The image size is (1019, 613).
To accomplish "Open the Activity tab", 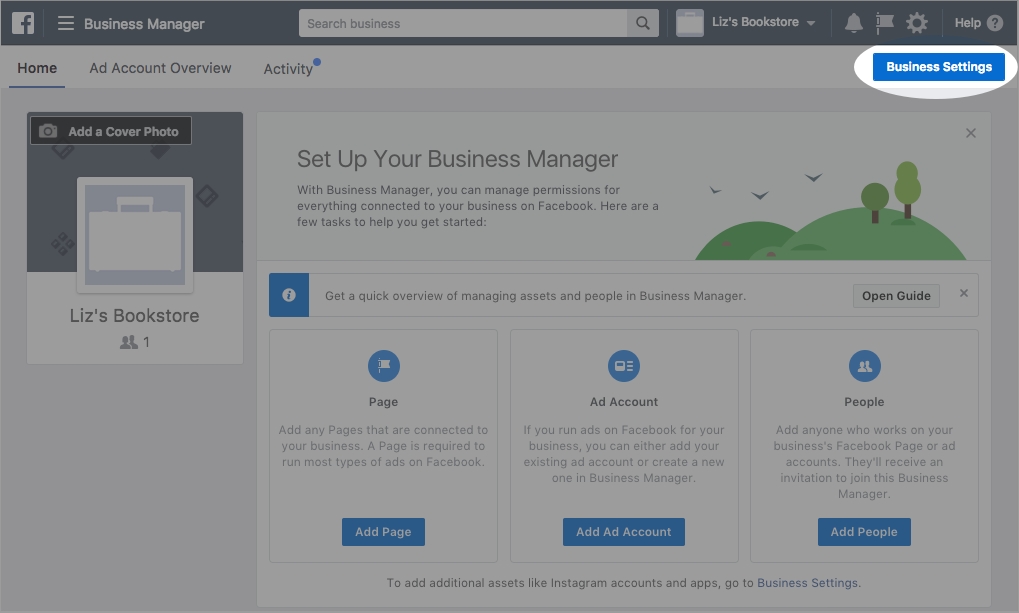I will pyautogui.click(x=288, y=69).
